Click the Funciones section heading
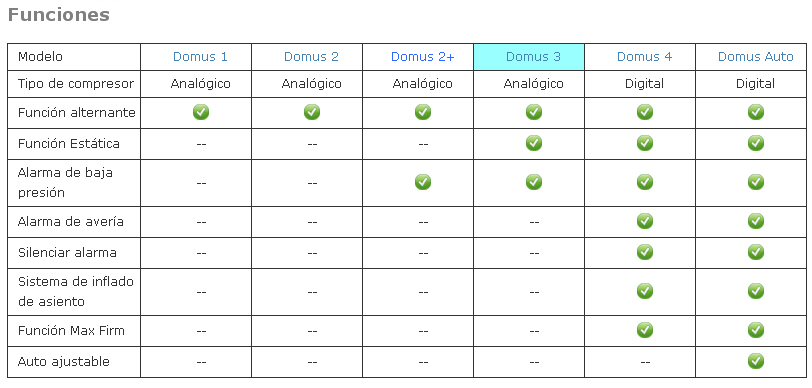Screen dimensions: 812x388 [59, 15]
